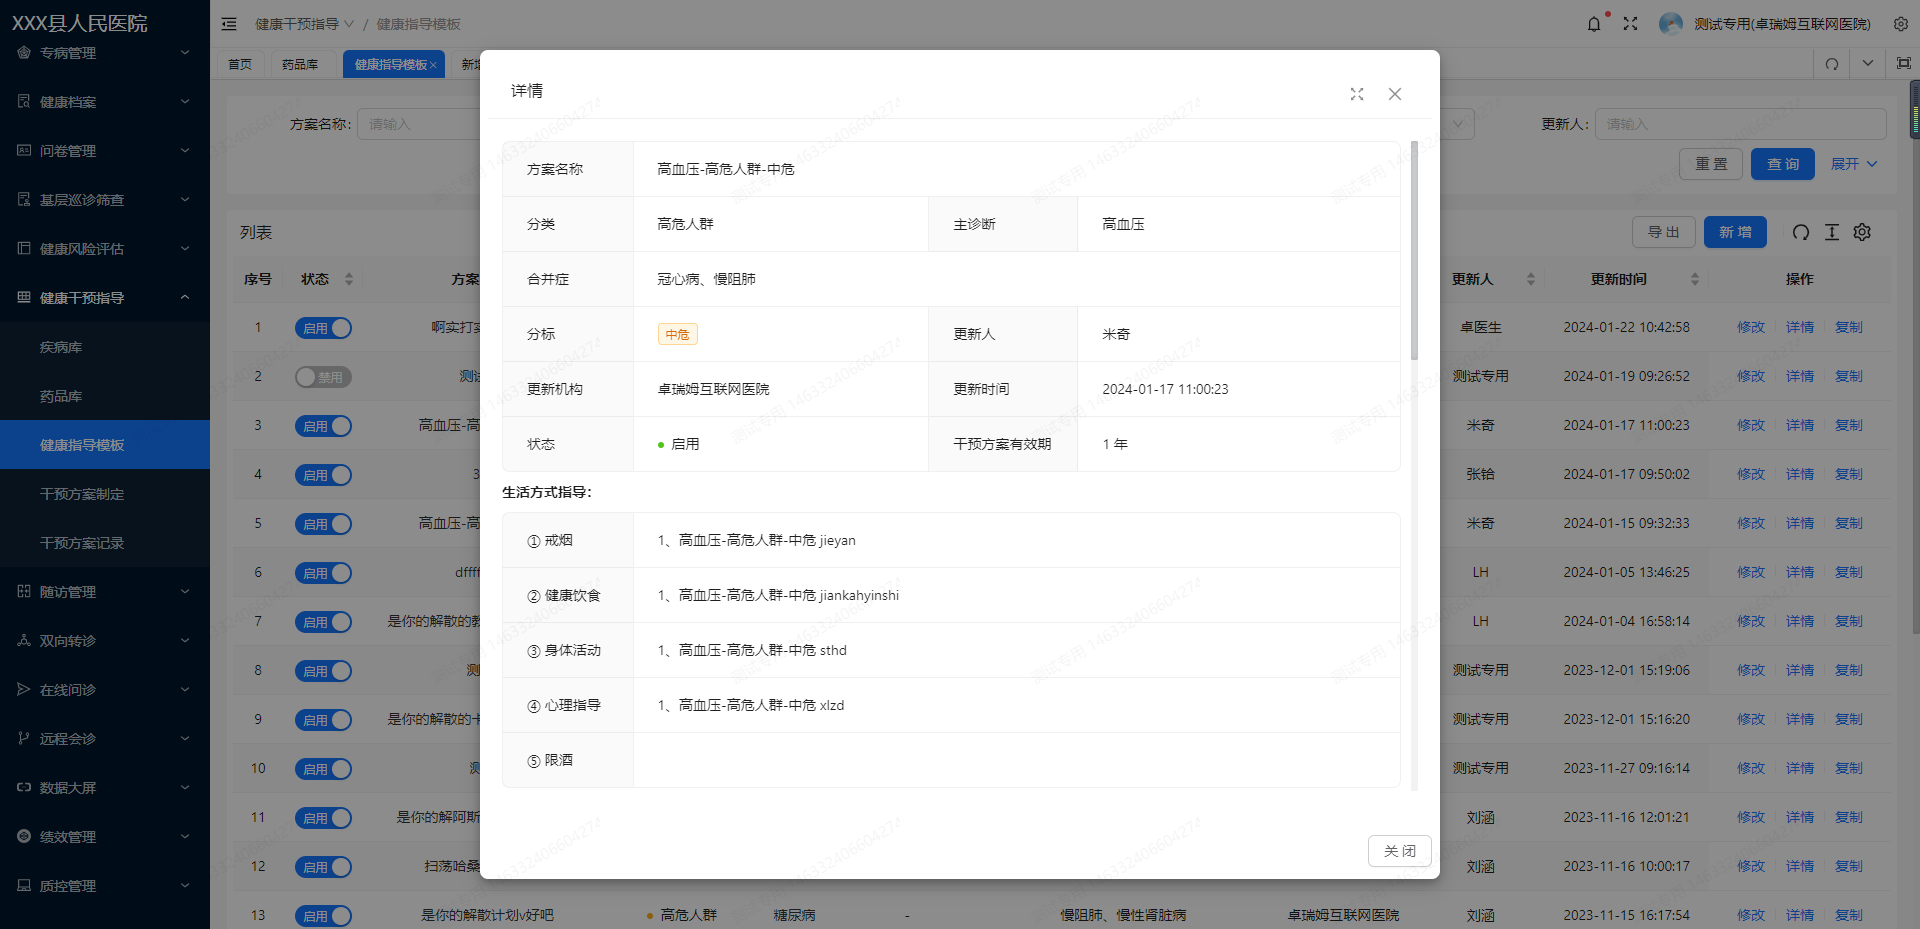This screenshot has width=1920, height=929.
Task: Click the 查询 search button
Action: pyautogui.click(x=1783, y=163)
